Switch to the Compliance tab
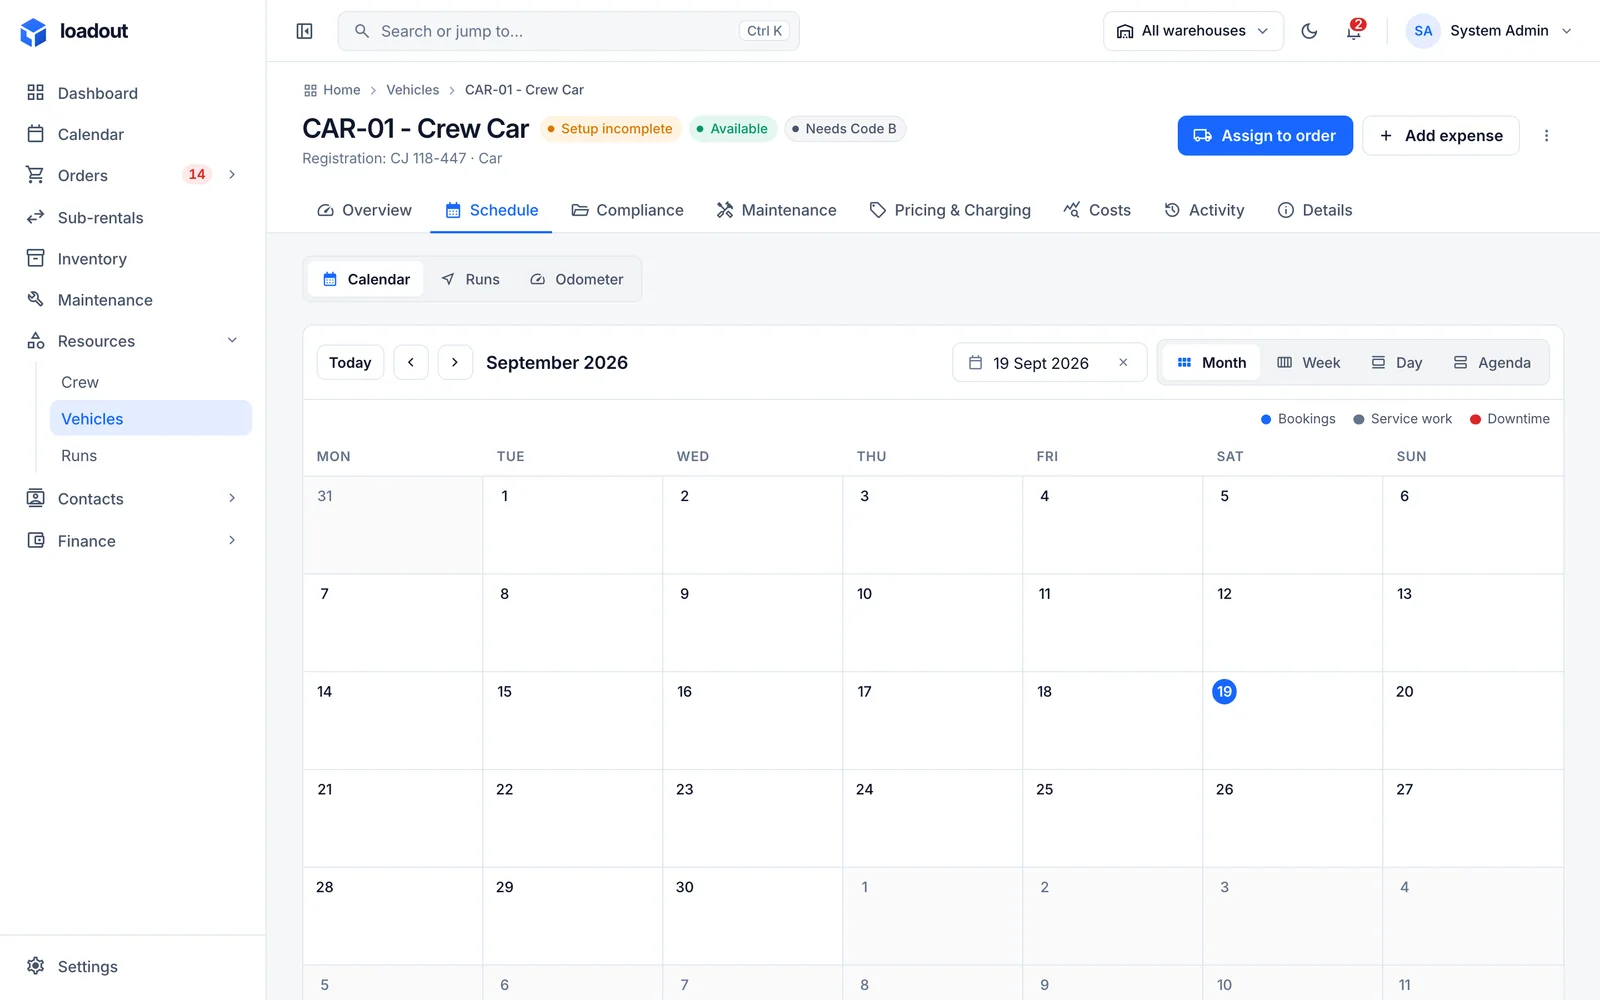Image resolution: width=1600 pixels, height=1000 pixels. pyautogui.click(x=627, y=210)
